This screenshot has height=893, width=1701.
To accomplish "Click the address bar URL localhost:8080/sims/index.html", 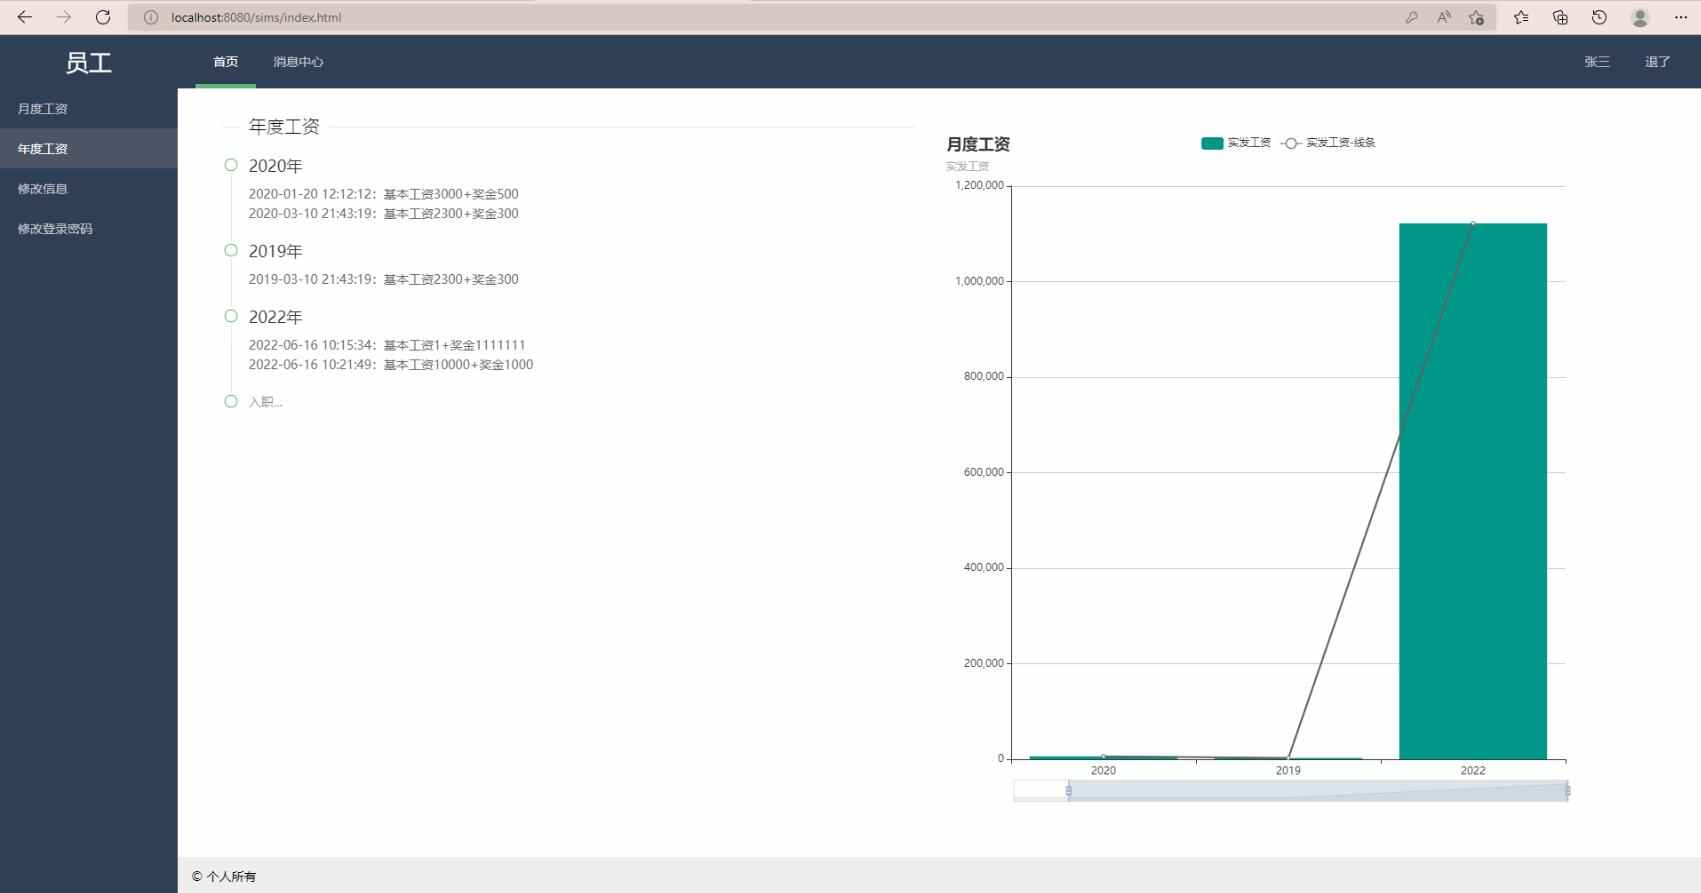I will point(256,17).
